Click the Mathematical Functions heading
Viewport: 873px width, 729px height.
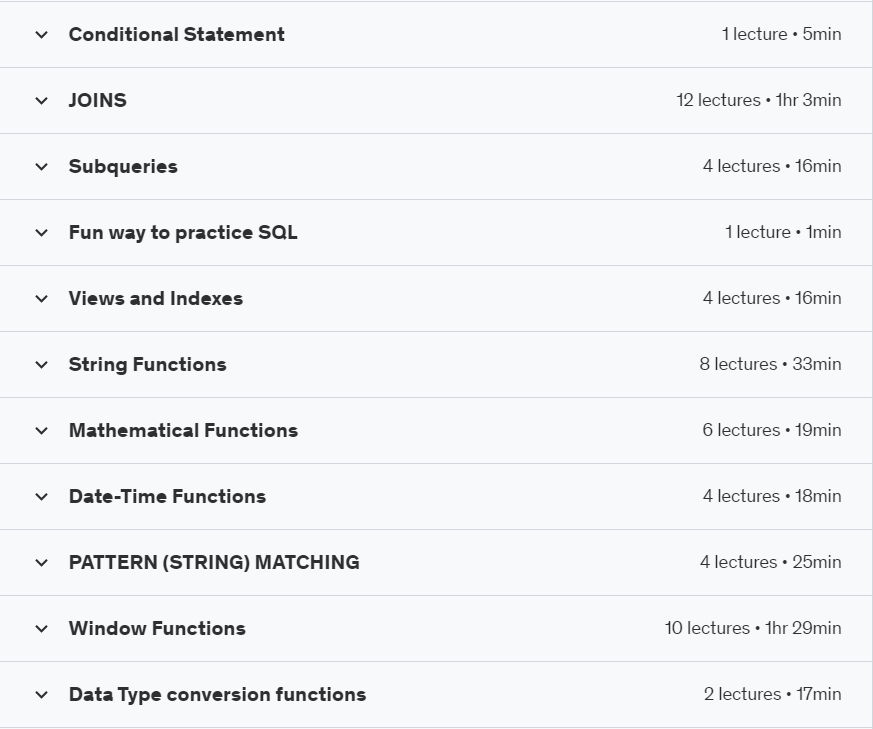pos(183,430)
